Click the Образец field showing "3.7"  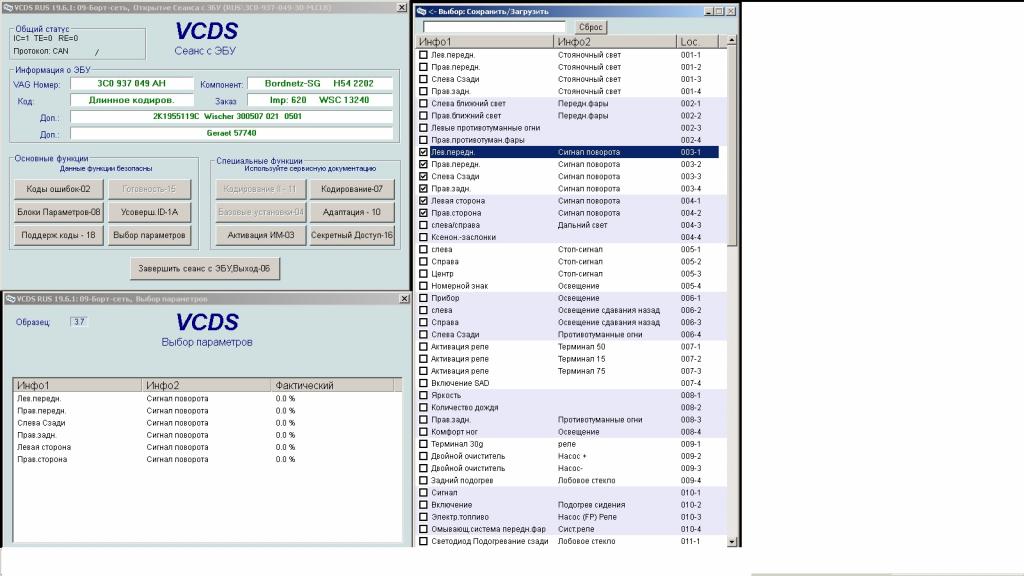[x=78, y=322]
